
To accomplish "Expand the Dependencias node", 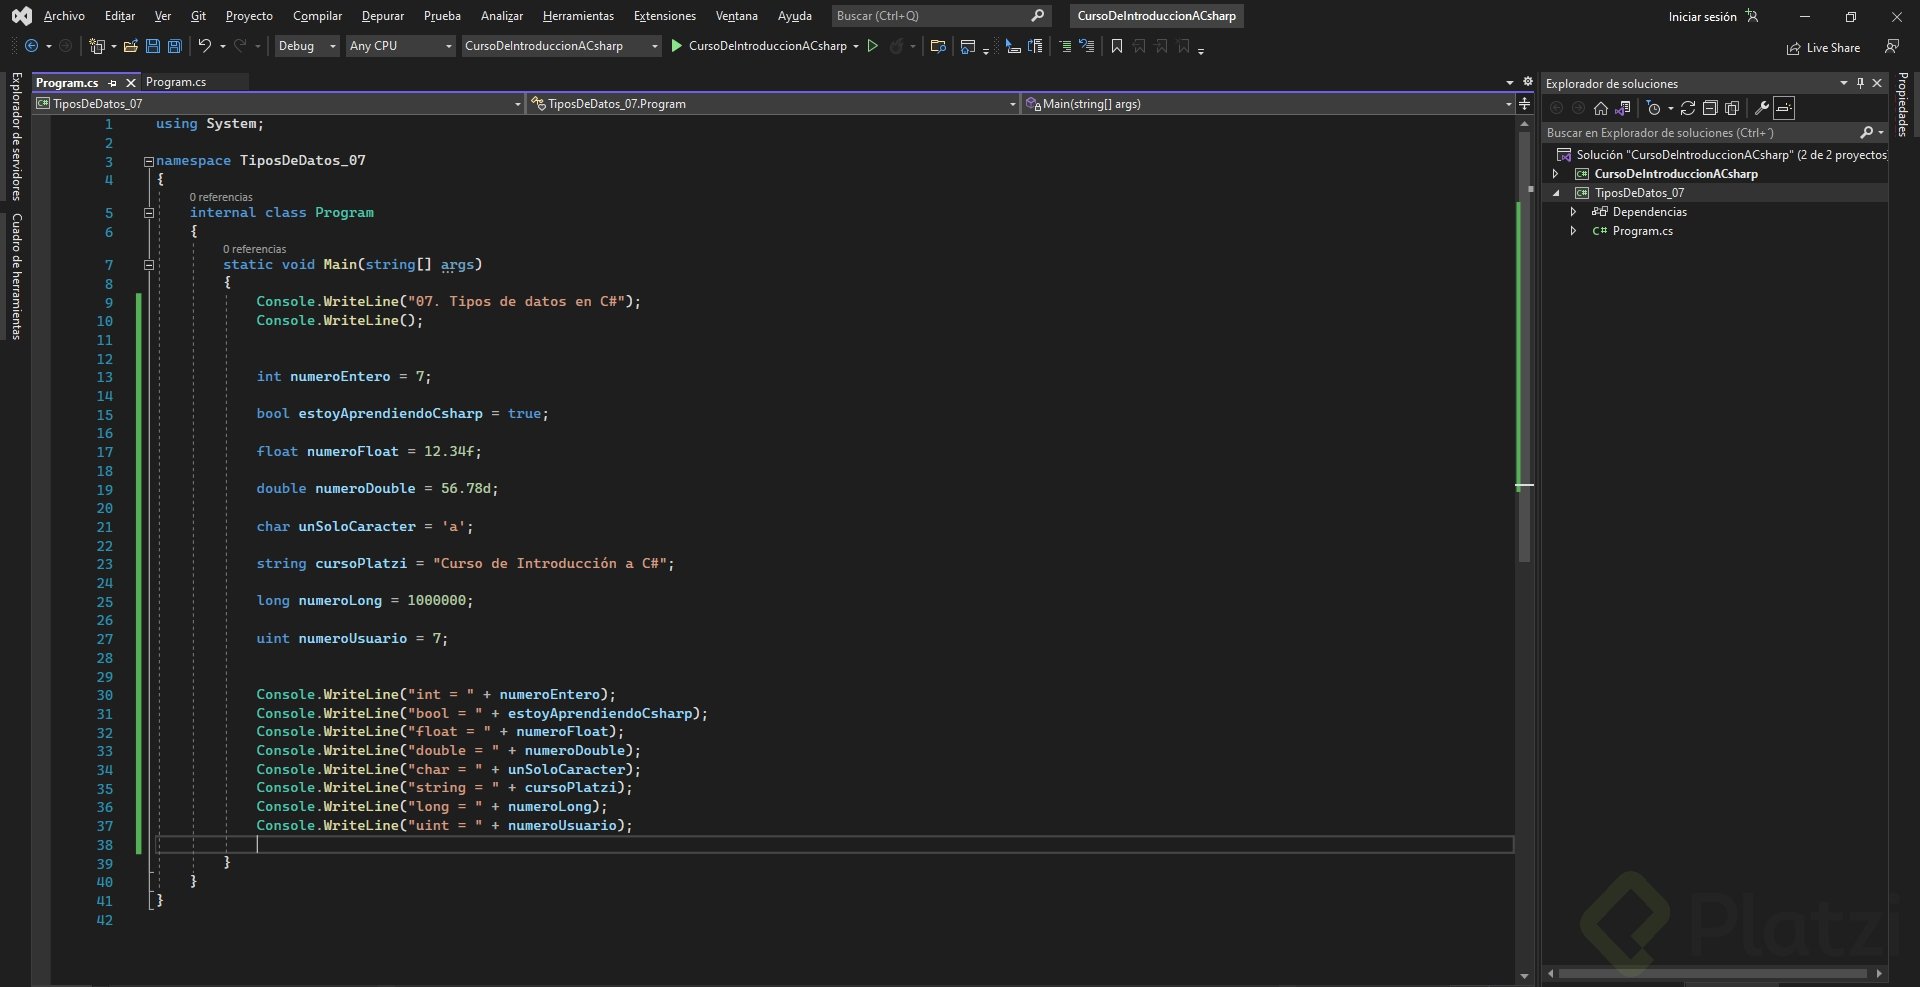I will [1573, 212].
